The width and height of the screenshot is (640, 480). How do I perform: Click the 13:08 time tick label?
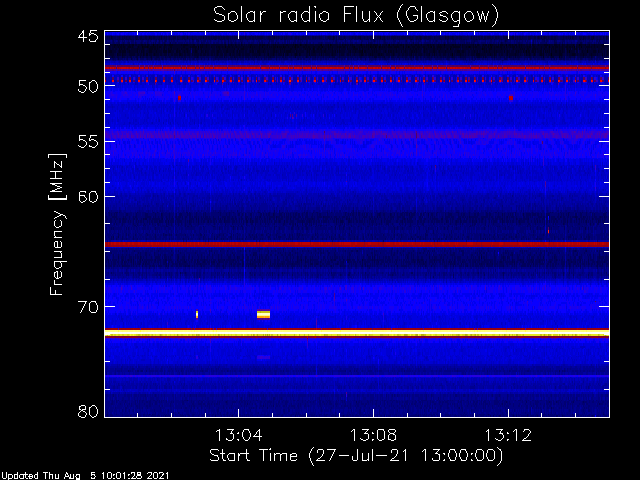tap(373, 435)
